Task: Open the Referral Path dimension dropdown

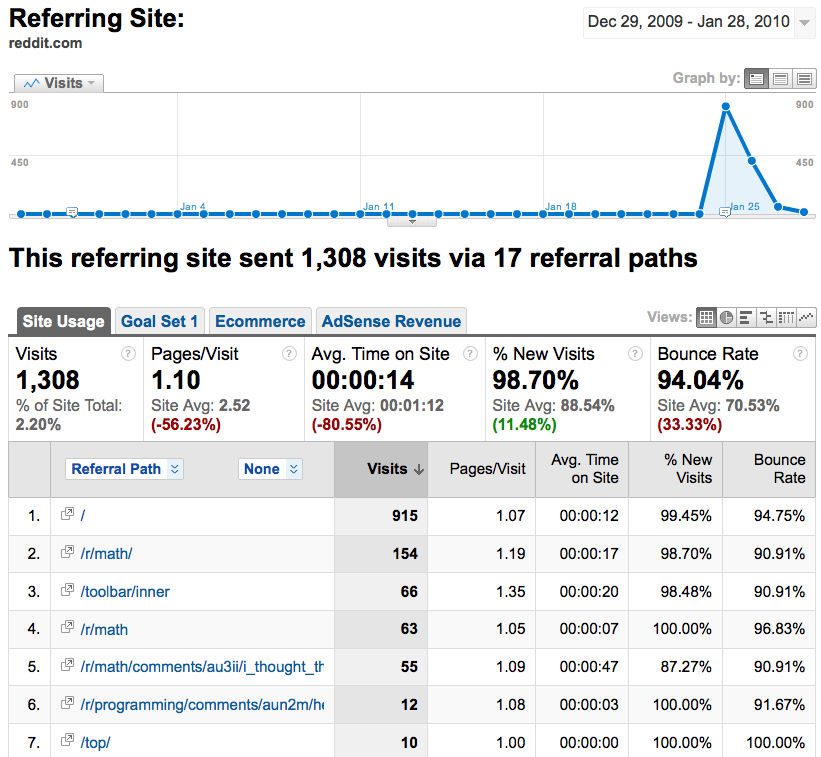Action: point(124,469)
